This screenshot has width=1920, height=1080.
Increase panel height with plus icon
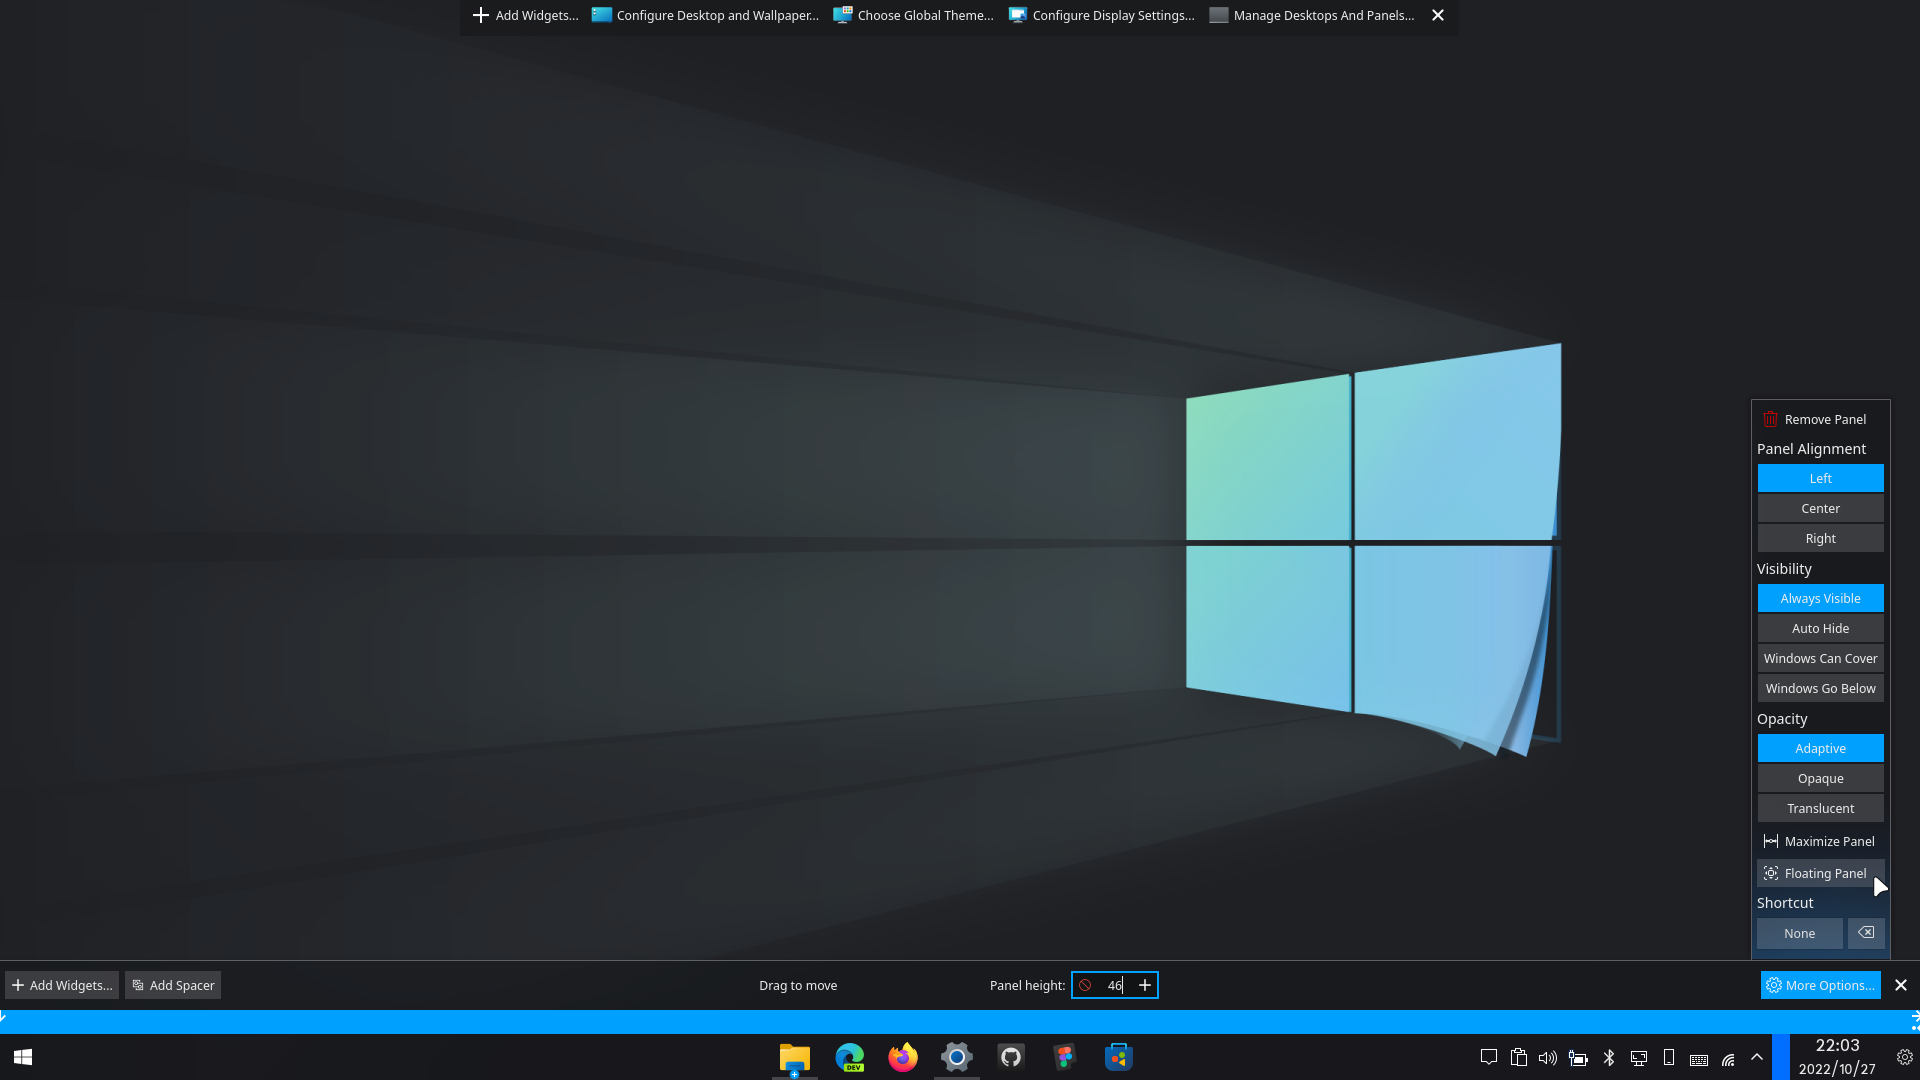pyautogui.click(x=1145, y=985)
